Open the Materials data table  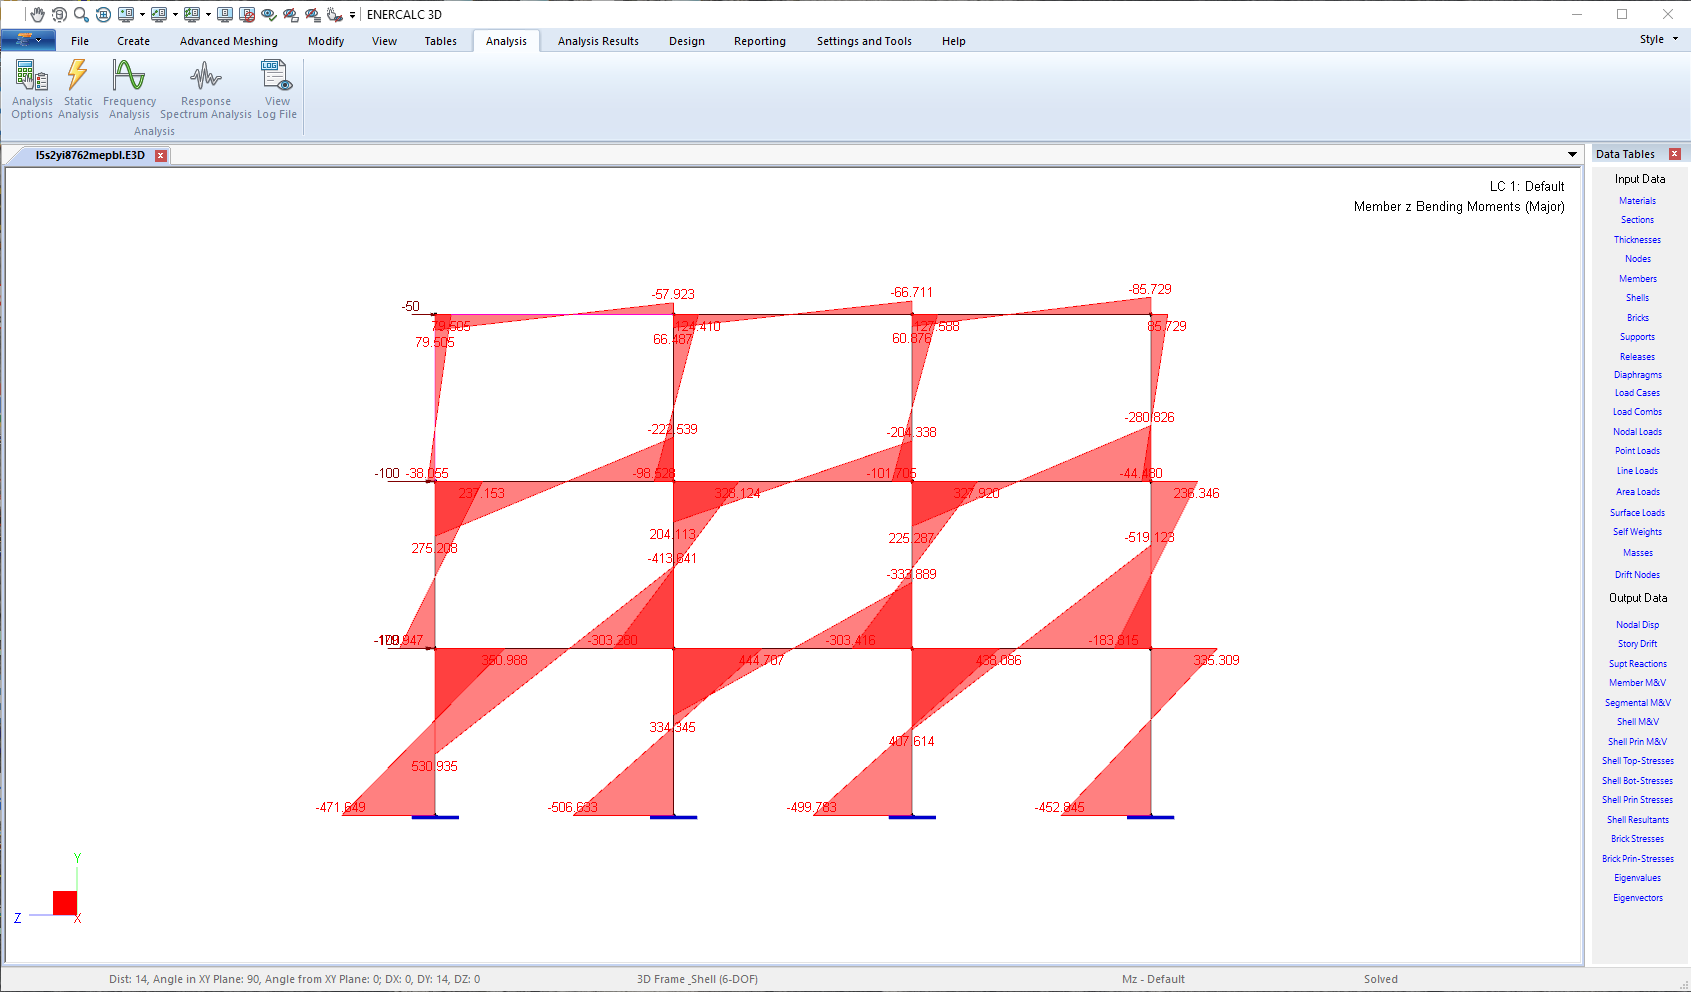point(1637,201)
